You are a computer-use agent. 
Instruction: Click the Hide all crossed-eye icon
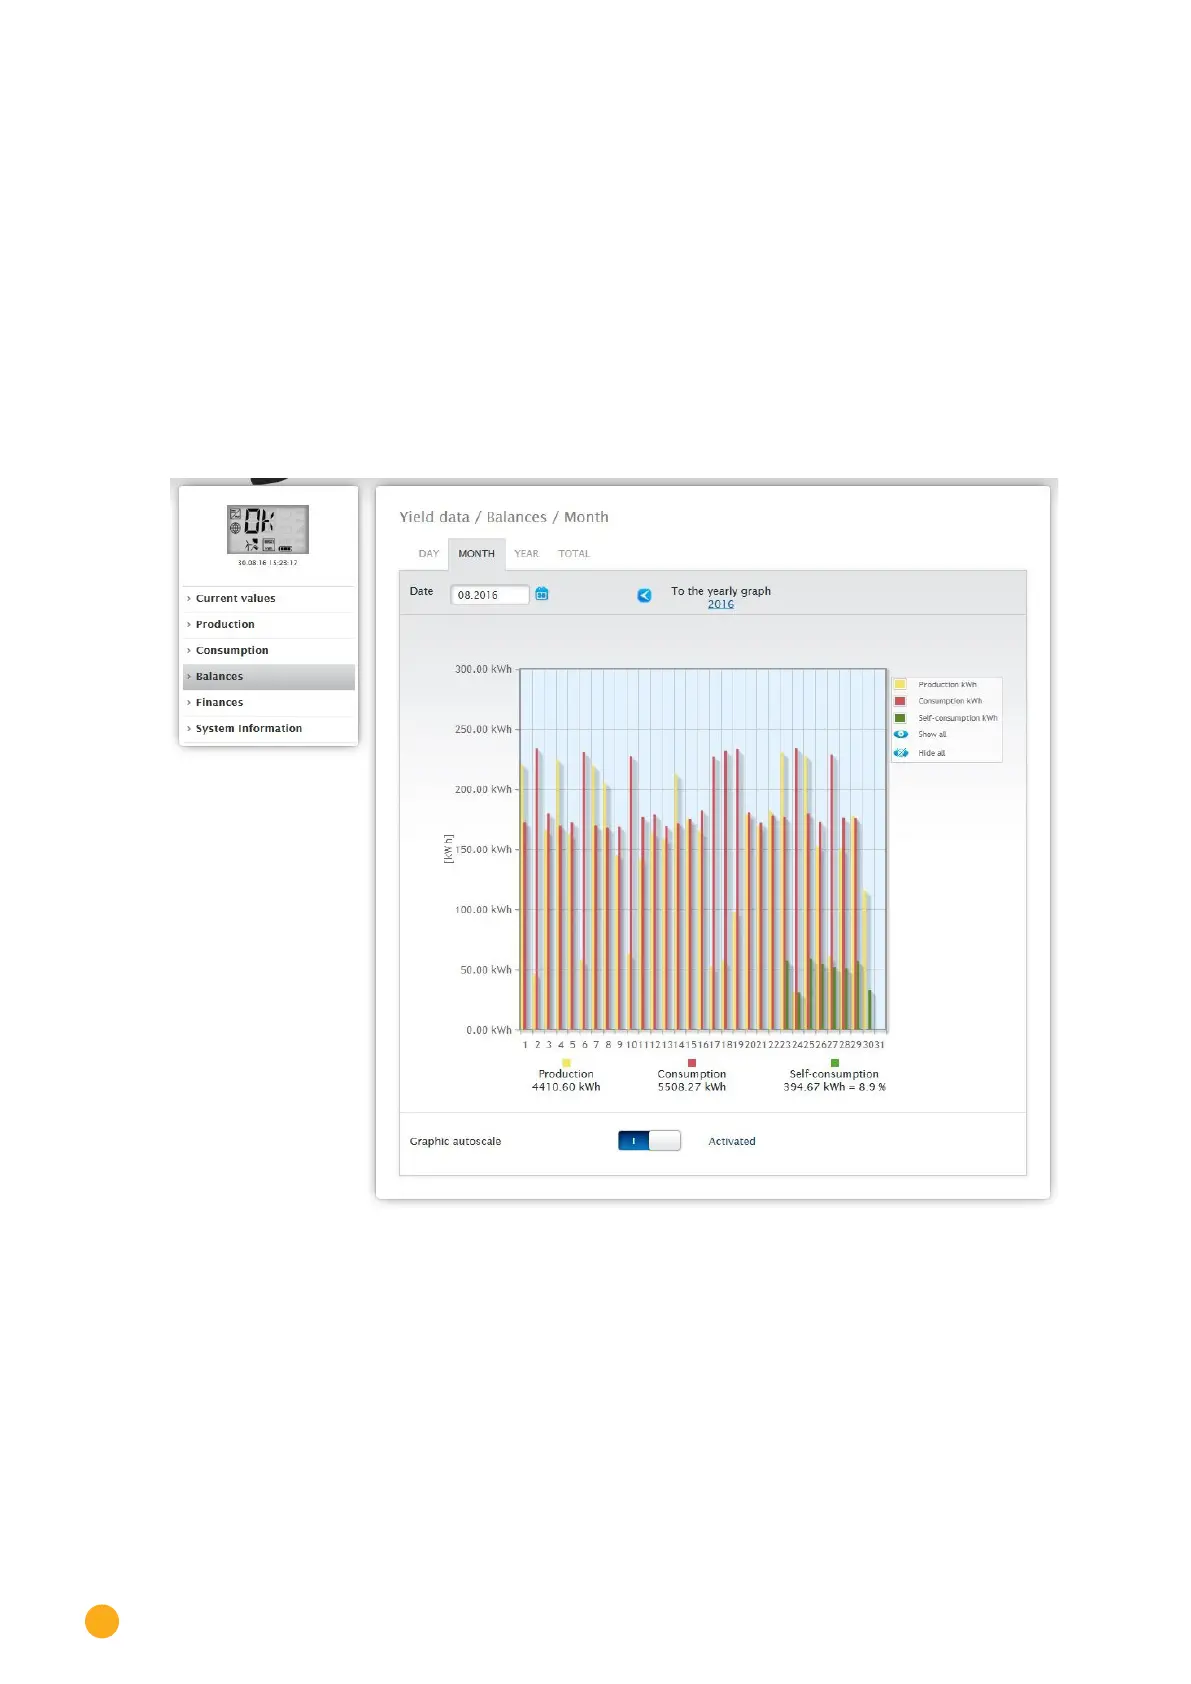coord(900,753)
